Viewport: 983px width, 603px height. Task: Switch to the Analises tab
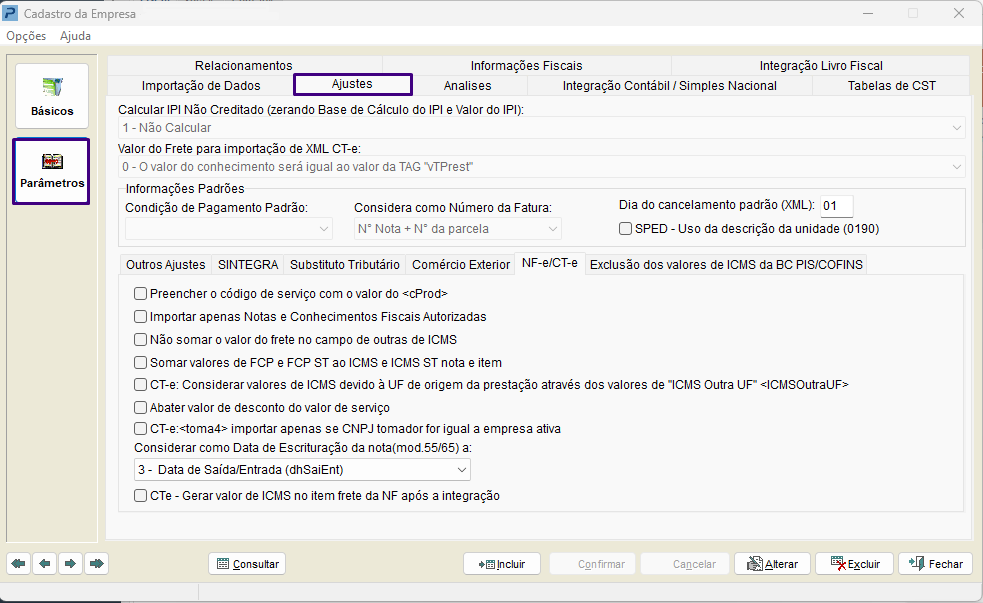(468, 85)
